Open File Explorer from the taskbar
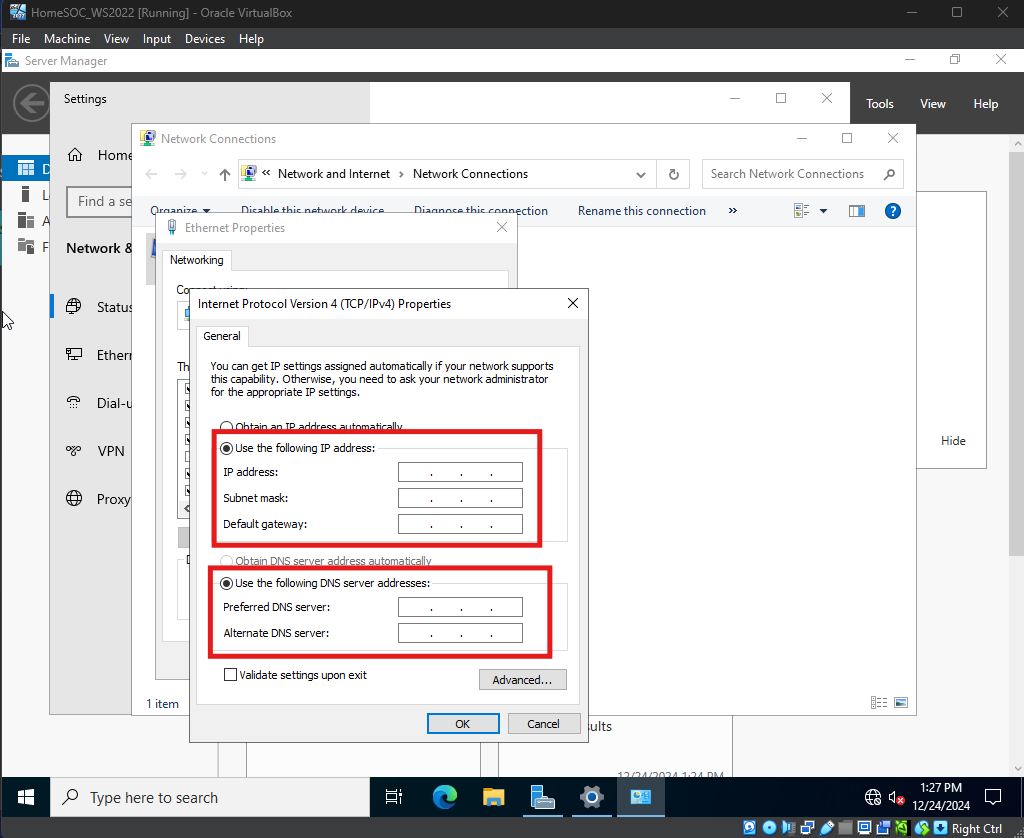 point(494,797)
